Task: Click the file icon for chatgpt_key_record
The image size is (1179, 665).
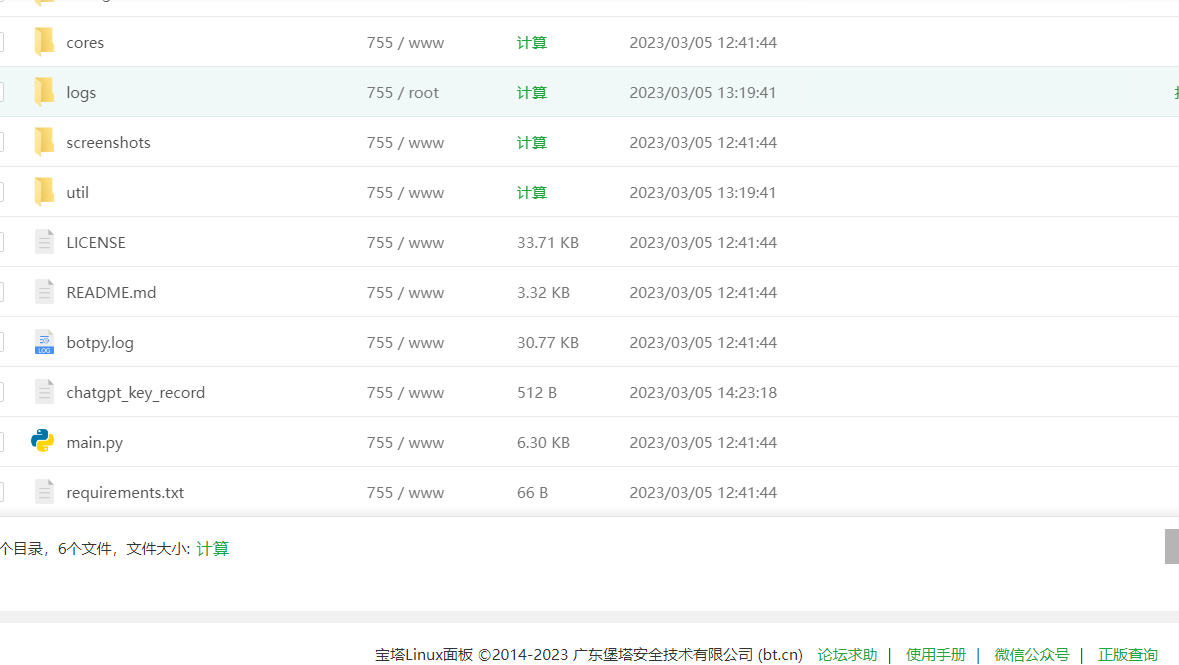Action: pos(44,391)
